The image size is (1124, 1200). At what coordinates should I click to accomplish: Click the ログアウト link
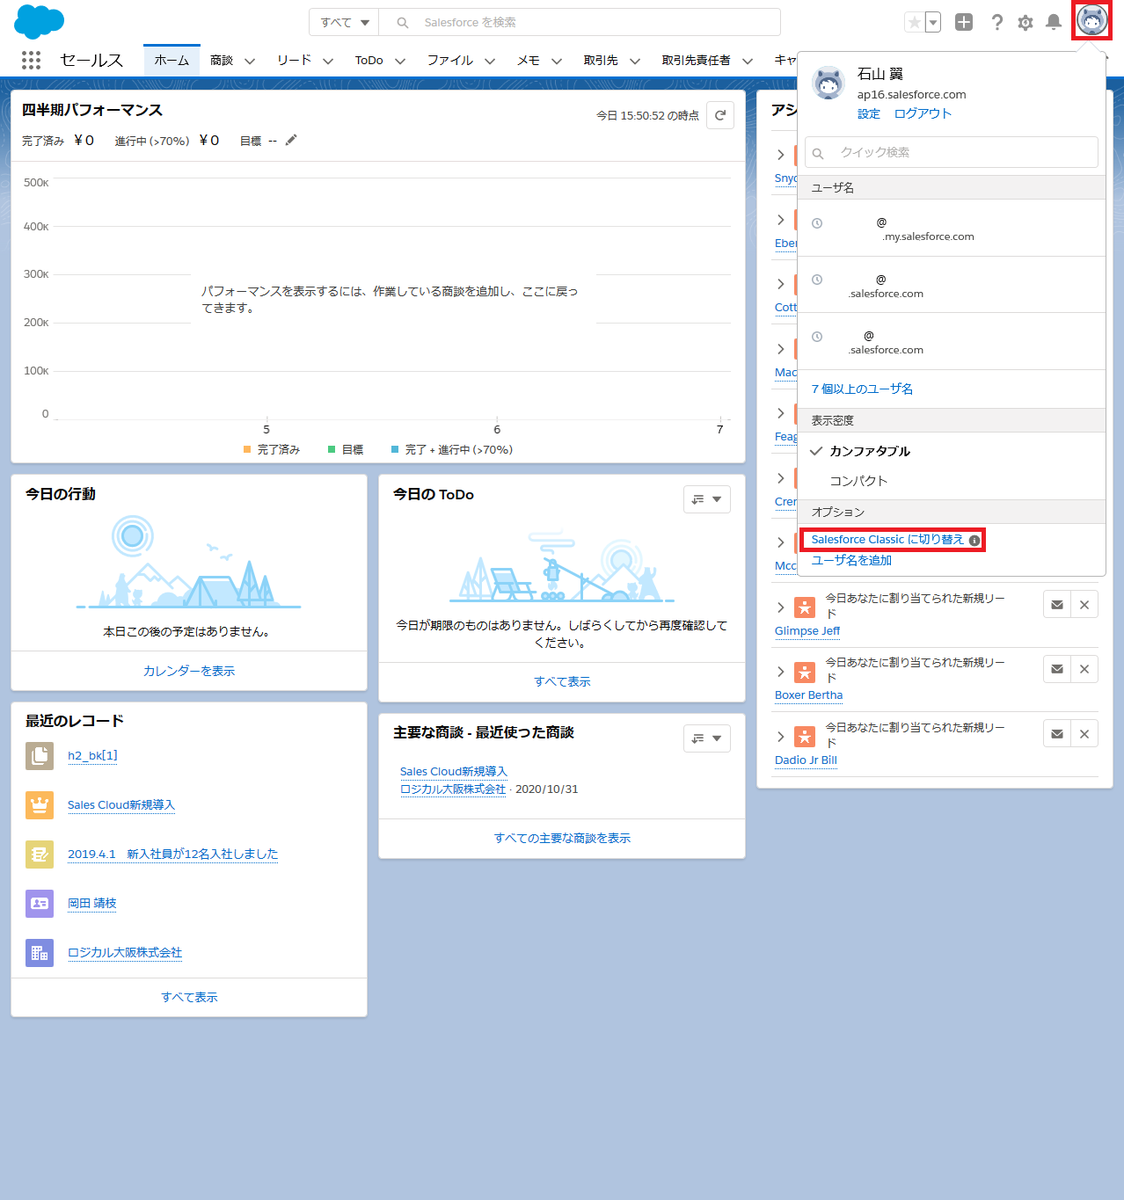pos(922,114)
